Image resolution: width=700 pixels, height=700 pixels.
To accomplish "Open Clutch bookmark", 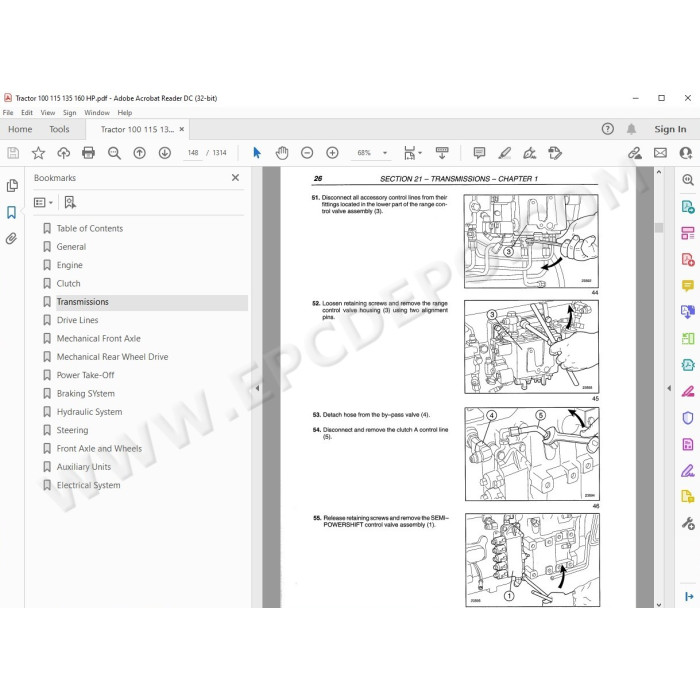I will [x=68, y=283].
